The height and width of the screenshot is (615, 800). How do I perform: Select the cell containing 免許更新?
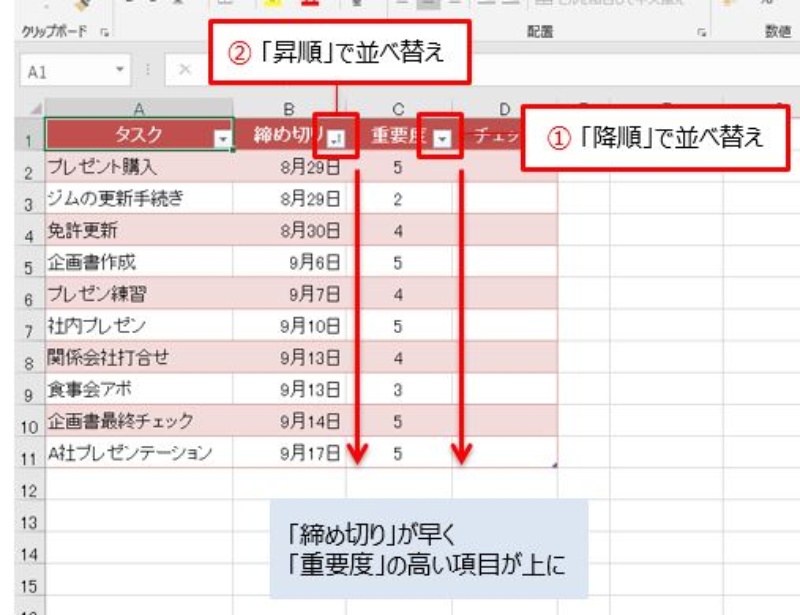click(x=138, y=231)
